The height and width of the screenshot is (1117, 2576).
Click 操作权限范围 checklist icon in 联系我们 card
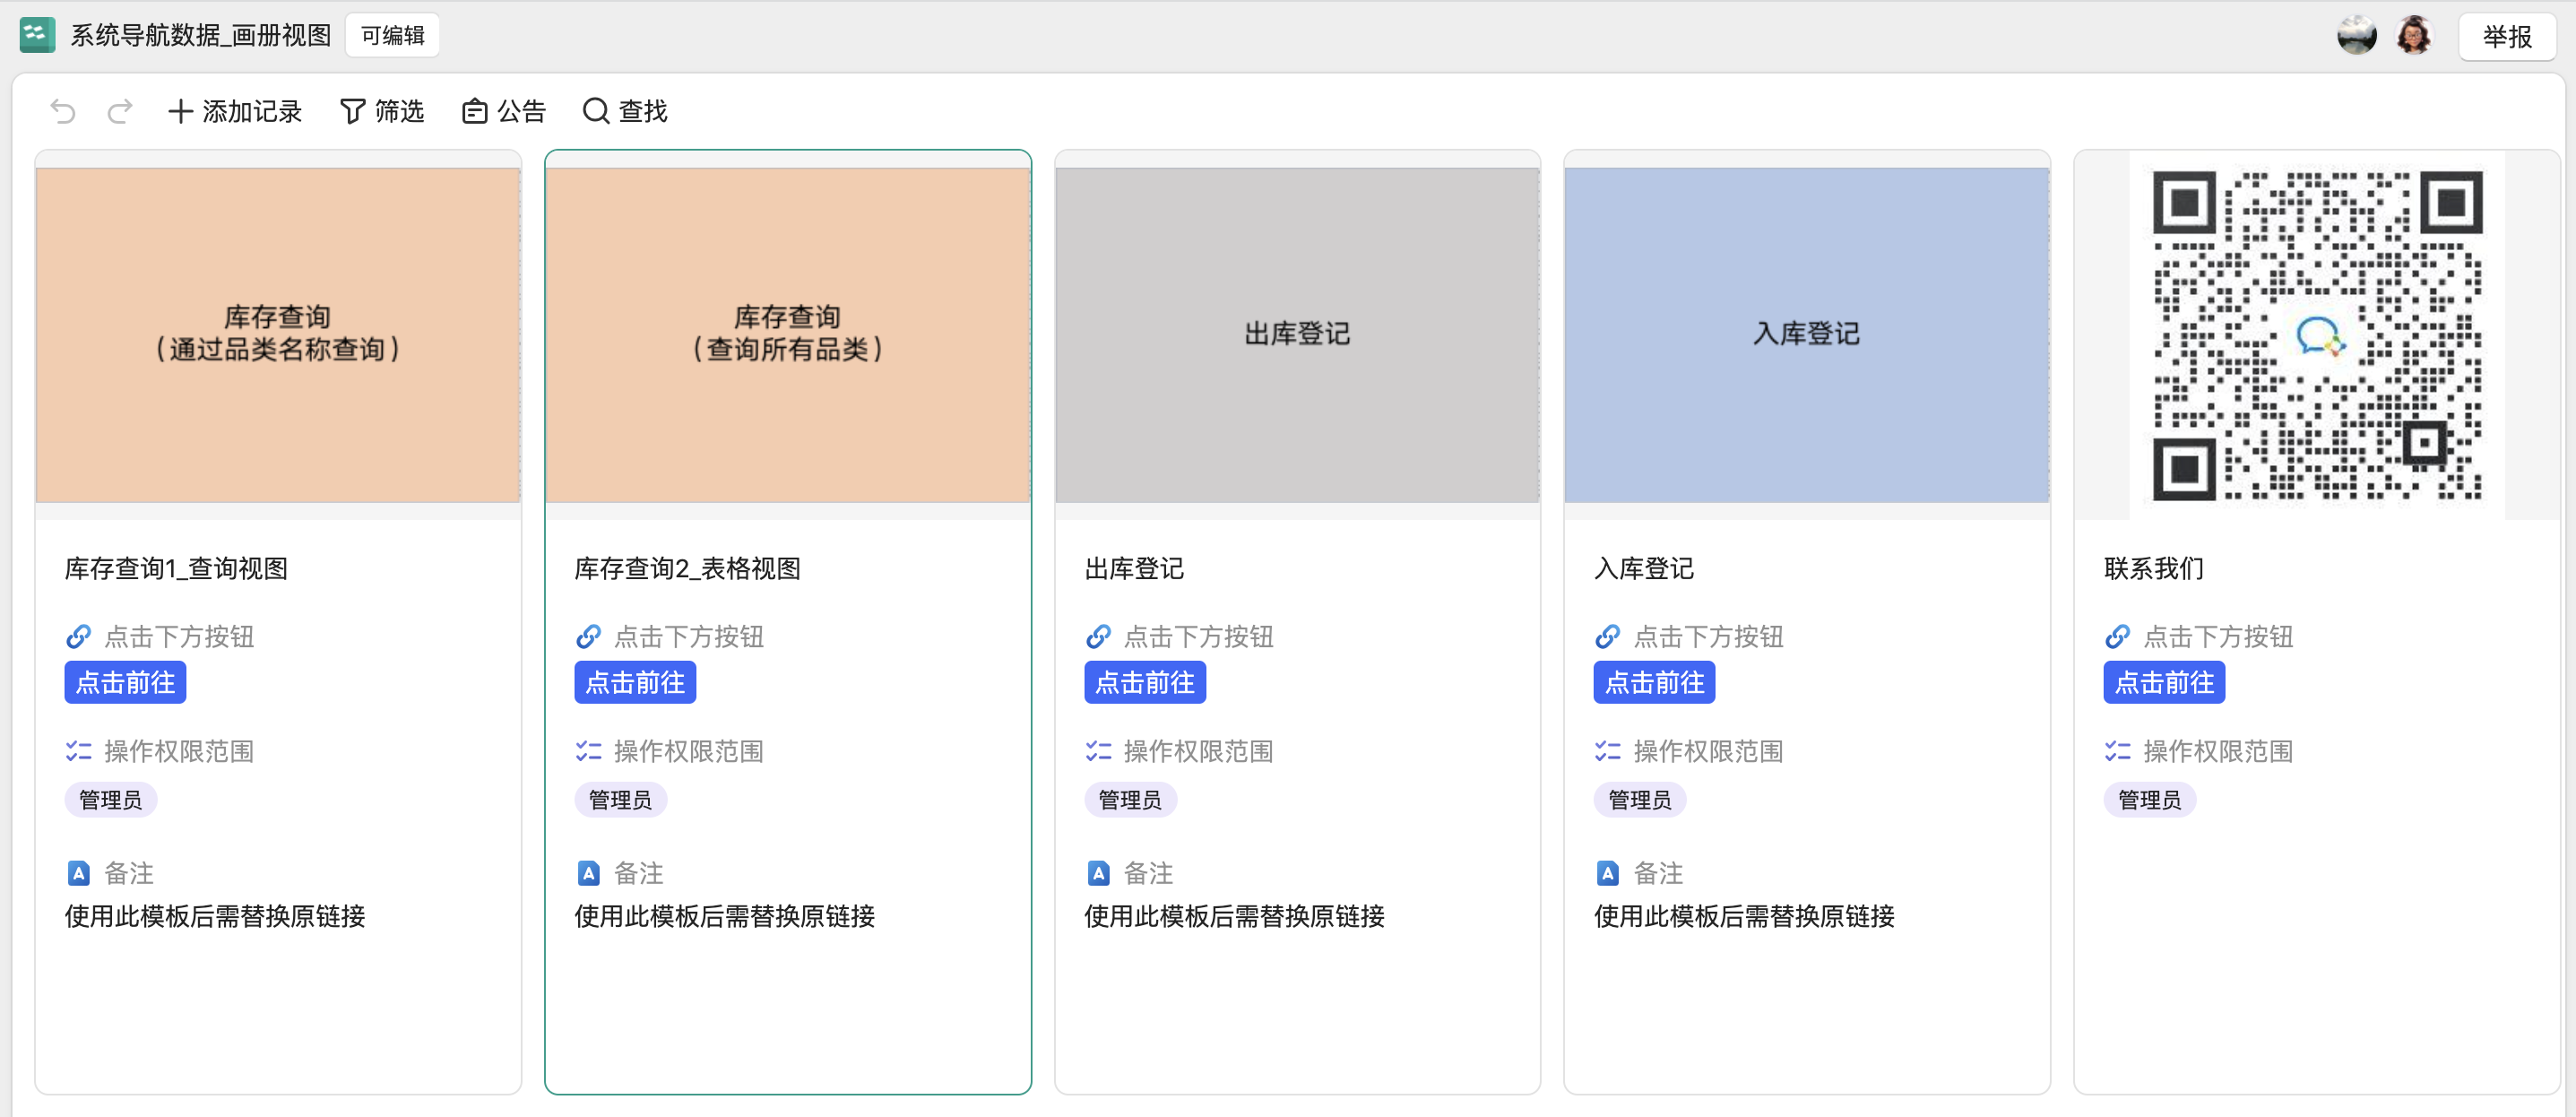pyautogui.click(x=2118, y=751)
